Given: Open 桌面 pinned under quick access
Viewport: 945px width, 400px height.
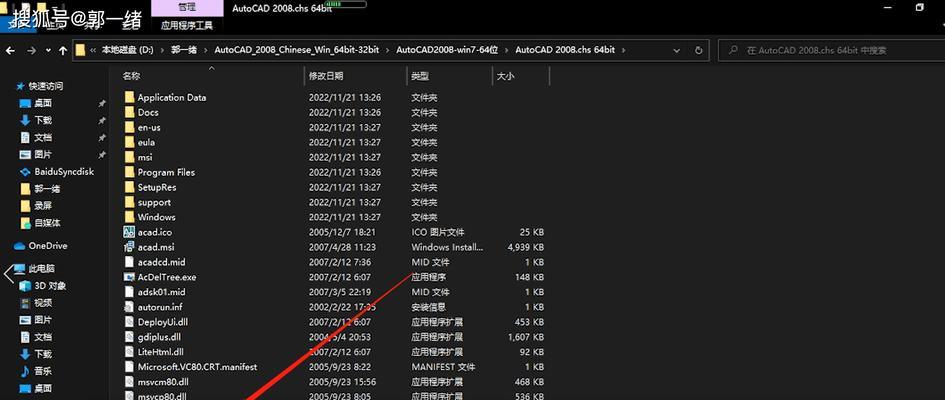Looking at the screenshot, I should click(x=43, y=103).
